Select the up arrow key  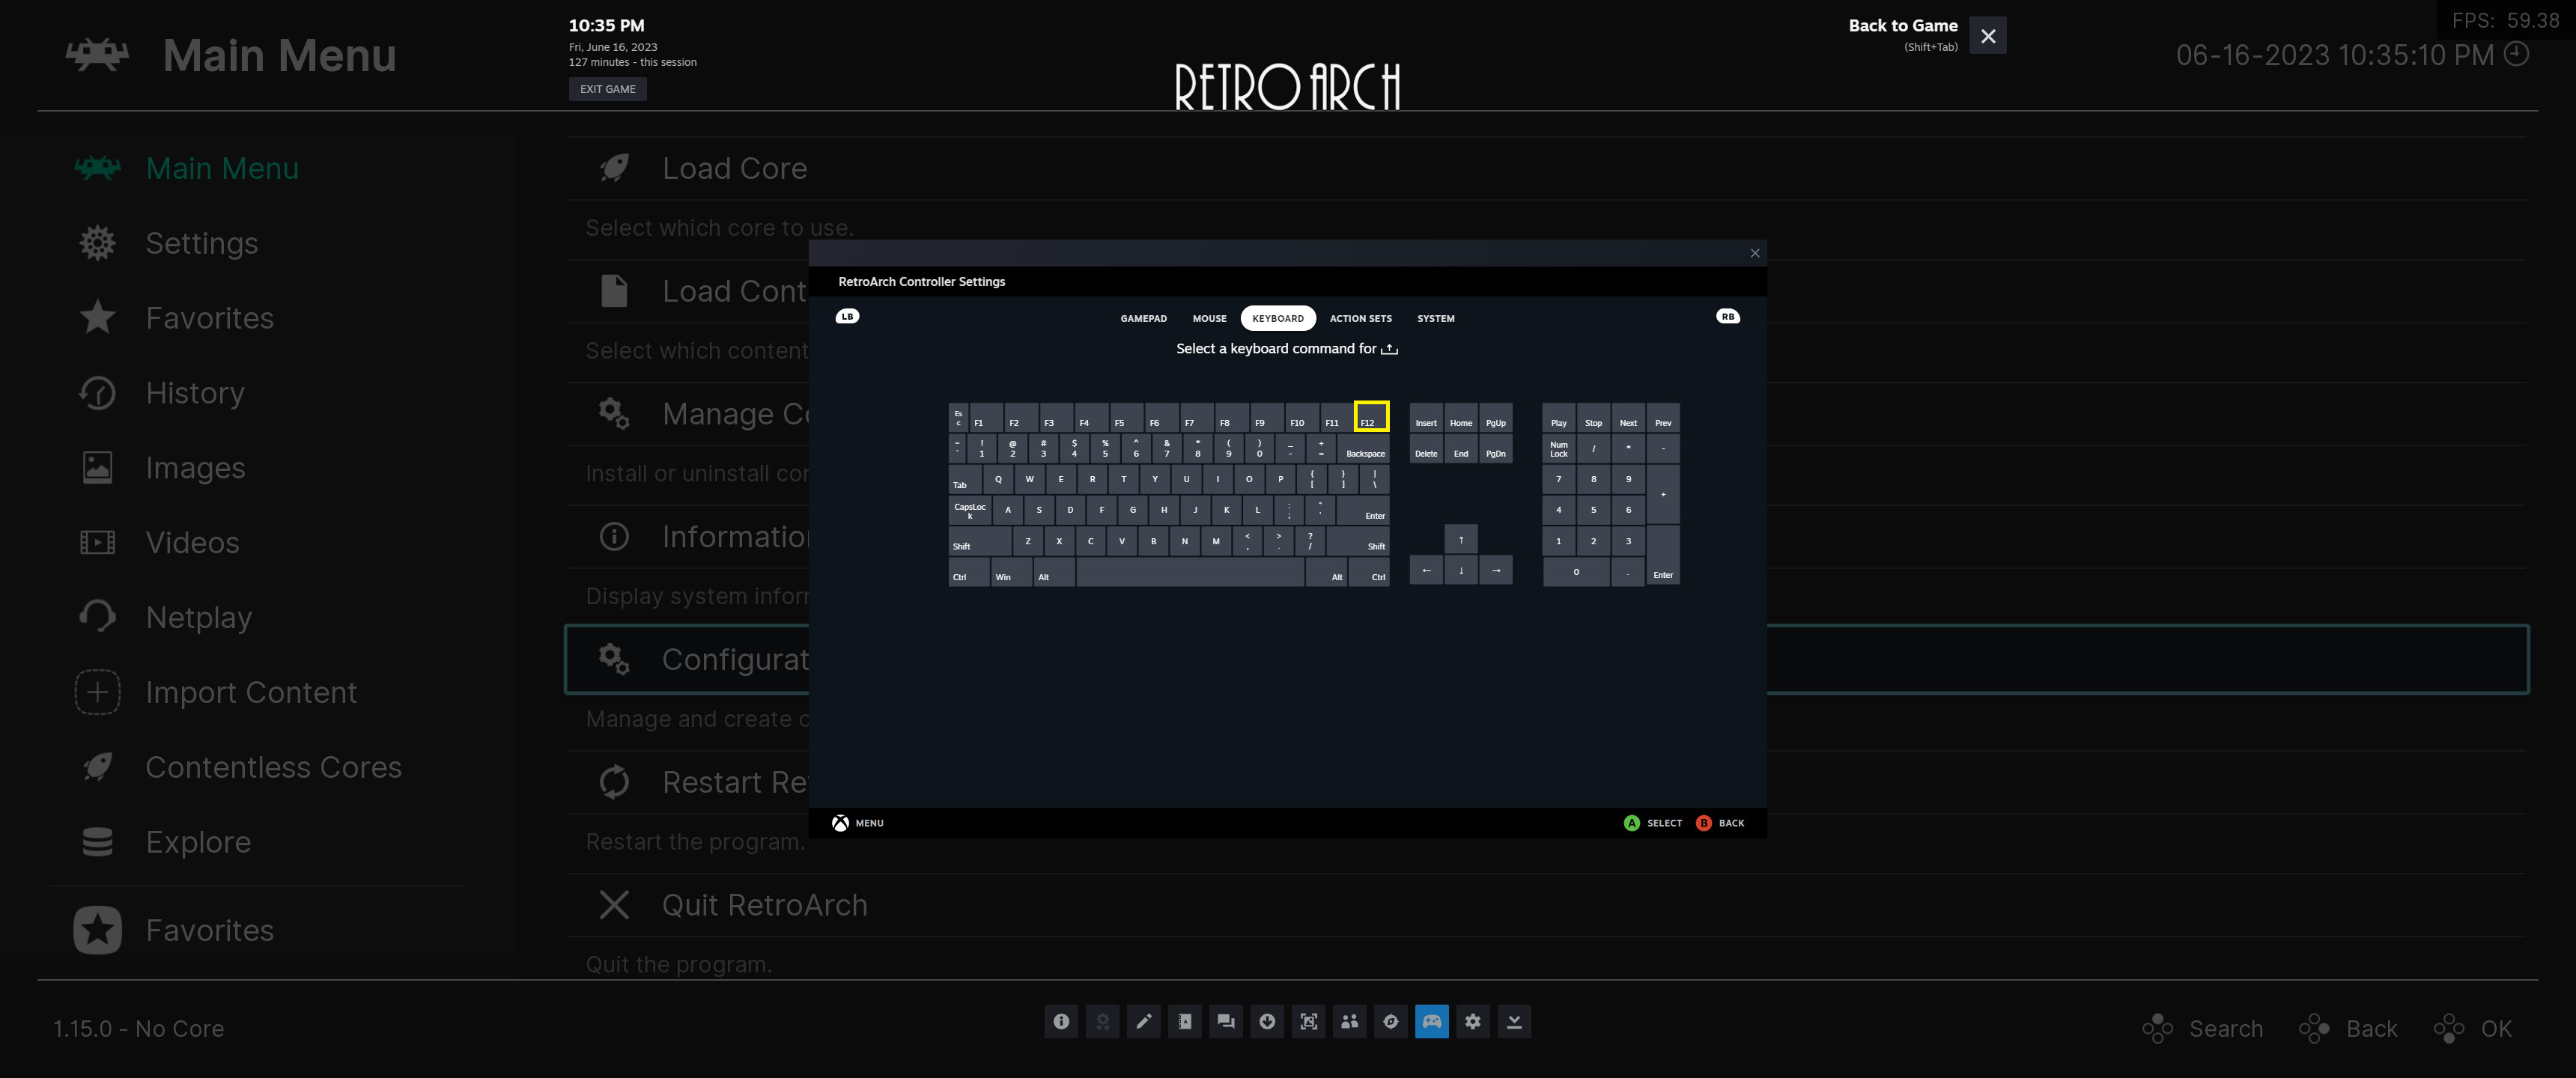pyautogui.click(x=1460, y=540)
